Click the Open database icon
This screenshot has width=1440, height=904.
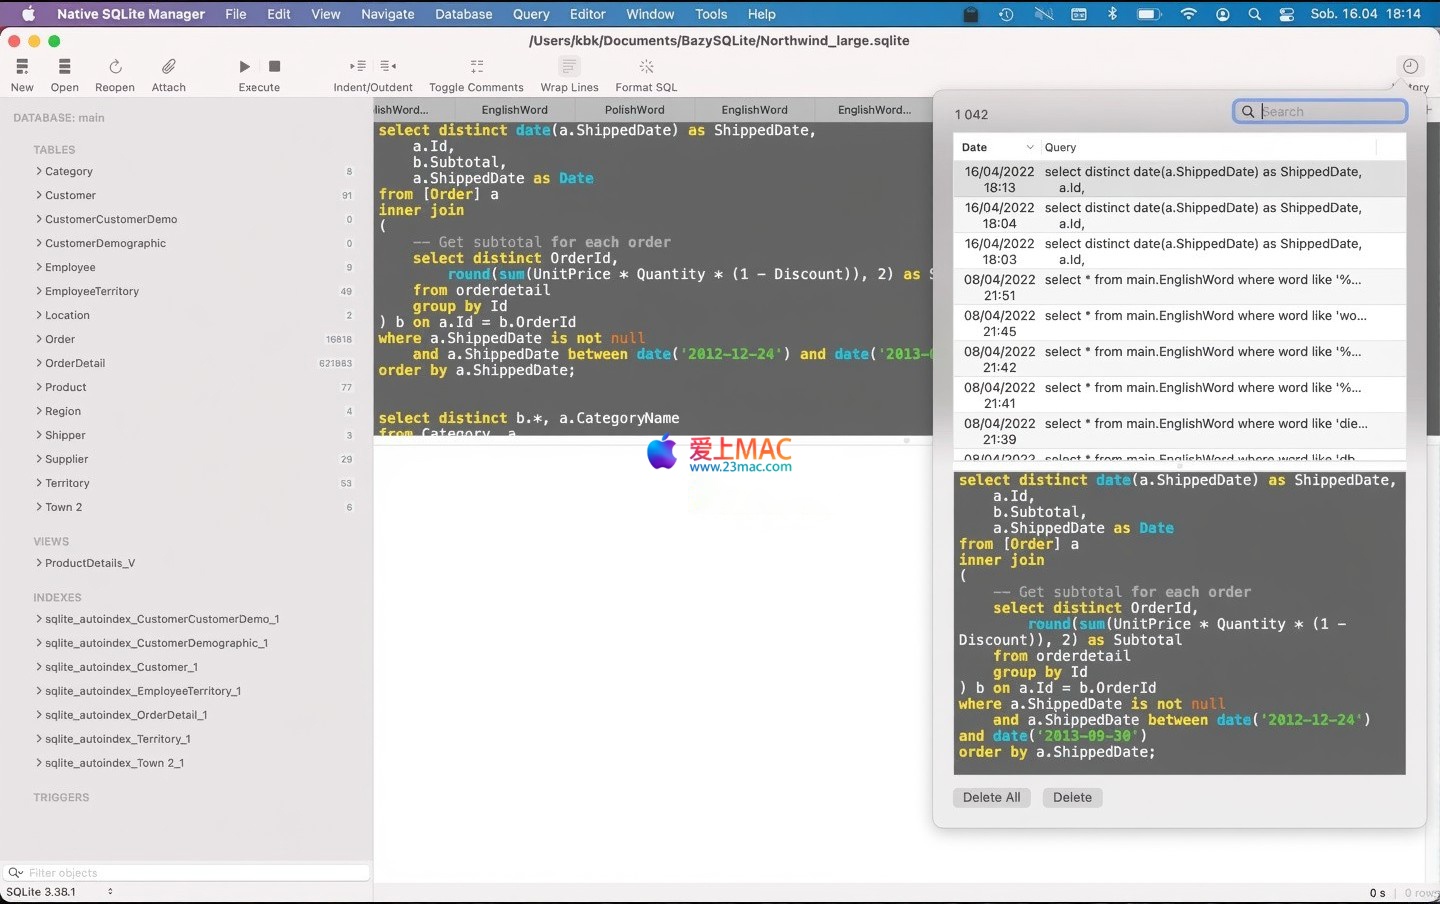(64, 67)
